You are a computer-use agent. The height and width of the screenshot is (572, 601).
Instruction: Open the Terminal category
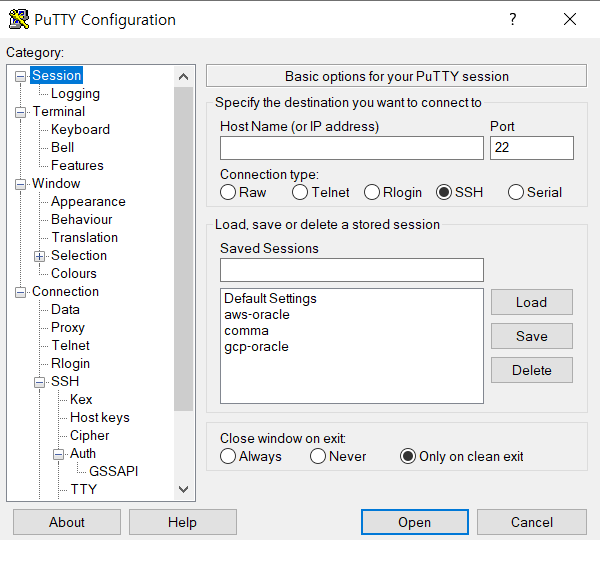point(59,112)
